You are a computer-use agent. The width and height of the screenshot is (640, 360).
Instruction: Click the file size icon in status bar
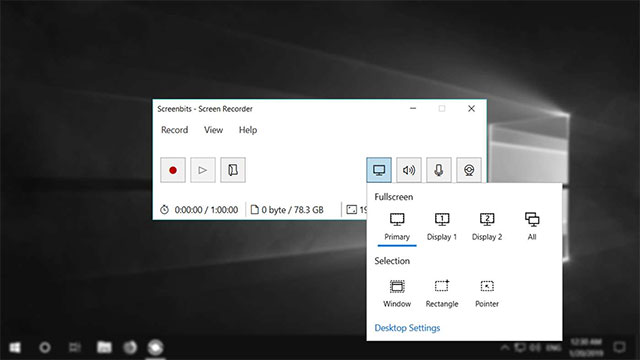point(254,210)
